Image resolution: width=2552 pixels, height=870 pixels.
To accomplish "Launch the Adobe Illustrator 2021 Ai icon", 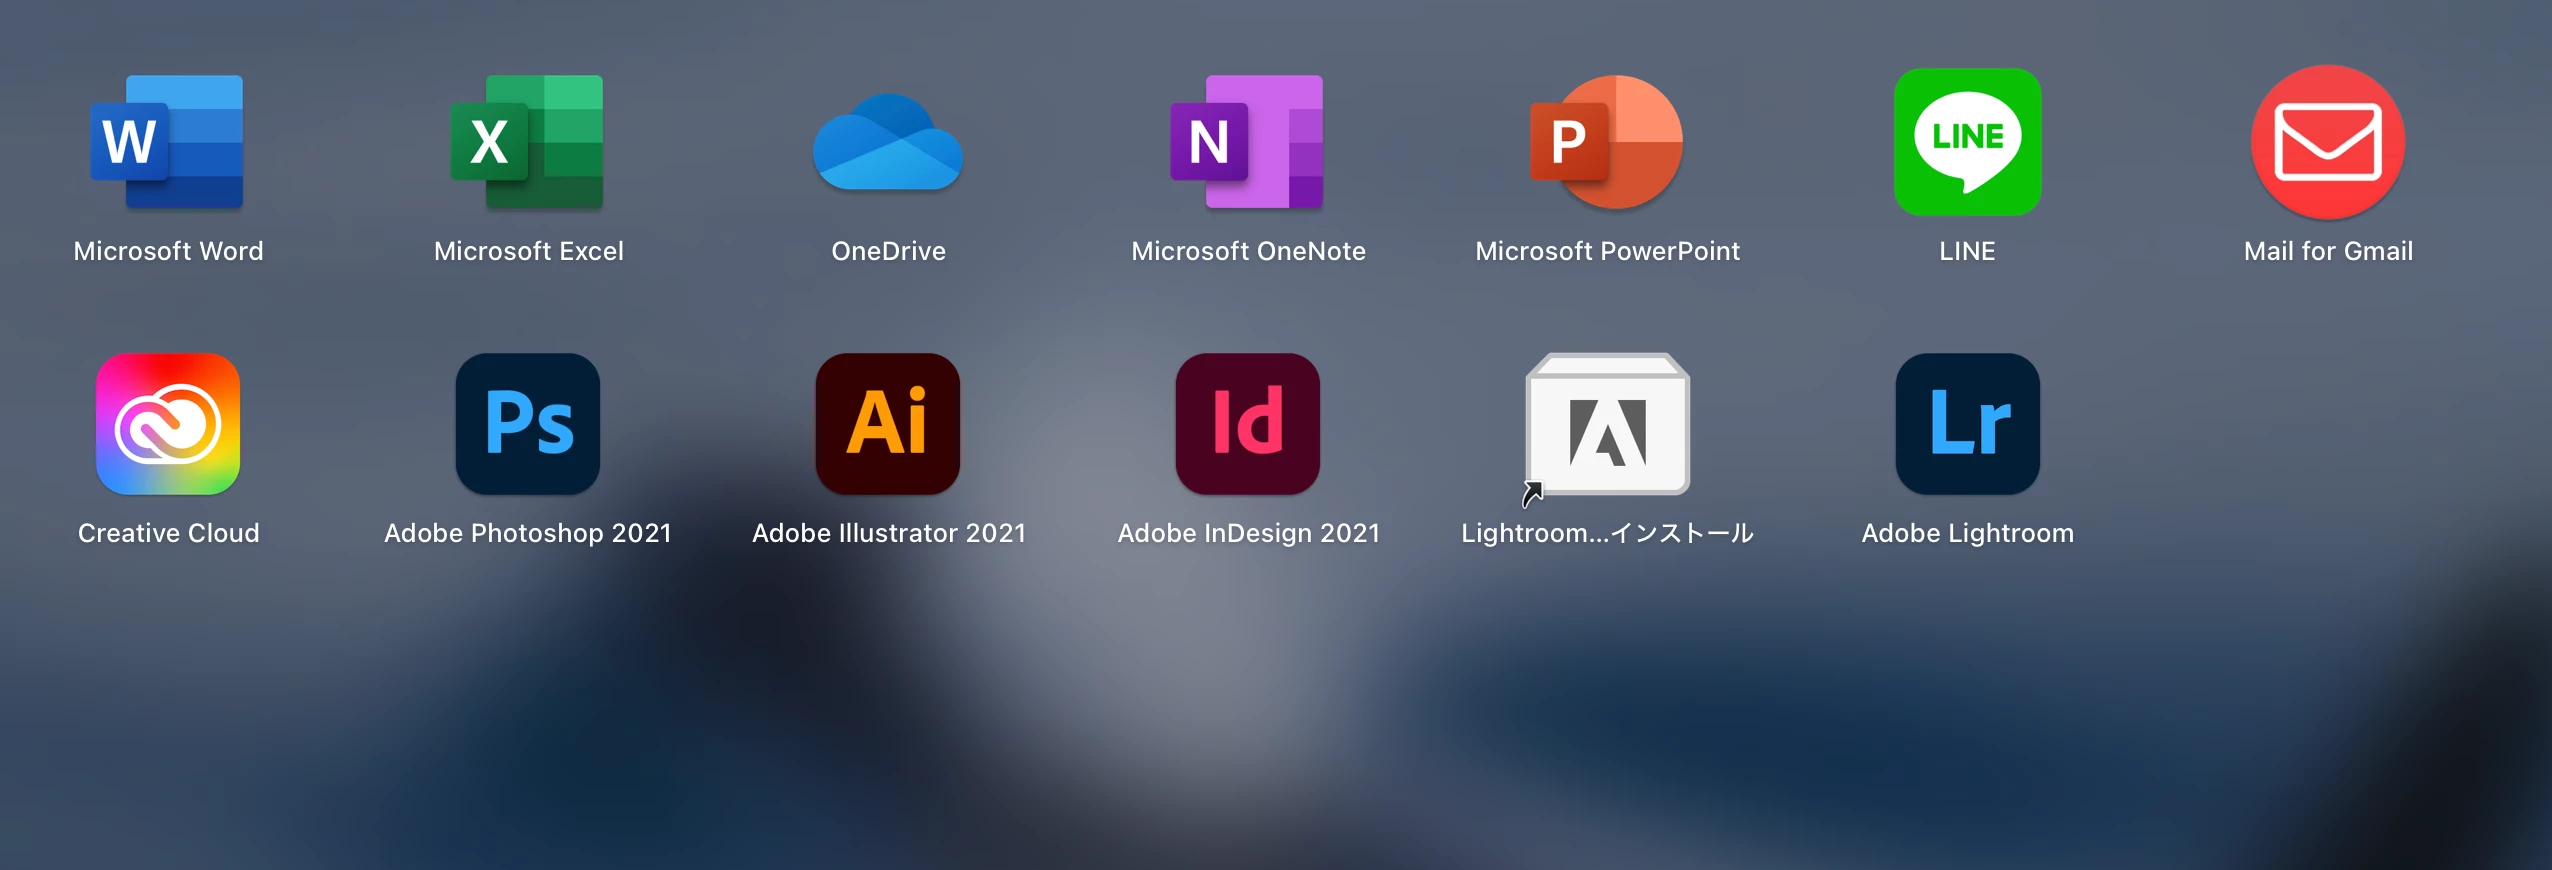I will [x=888, y=424].
